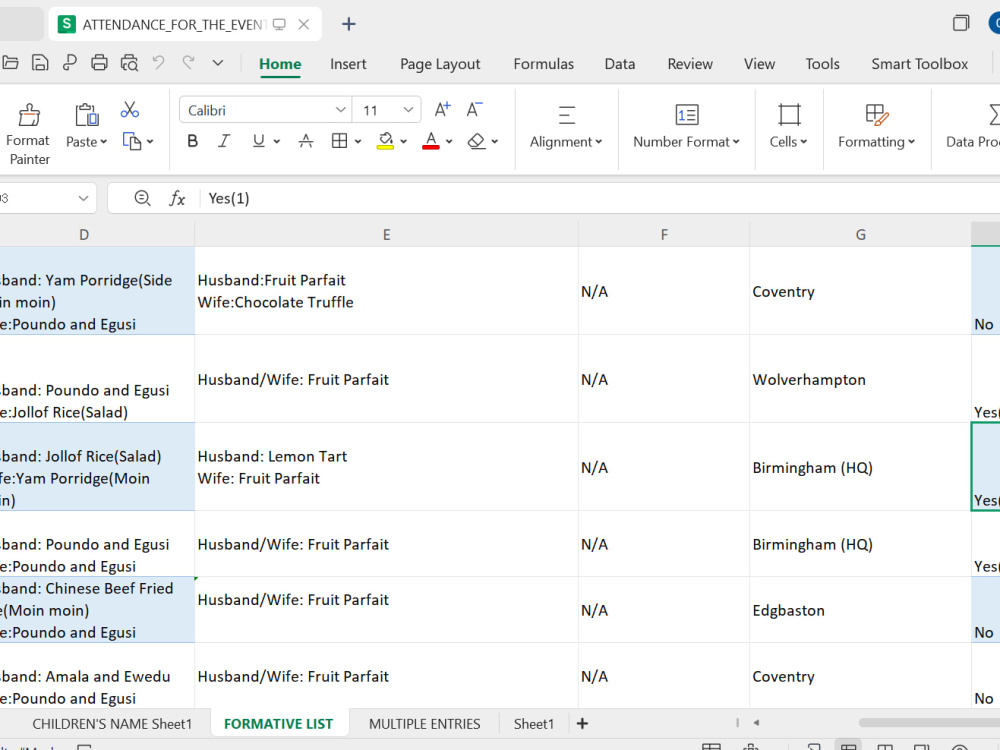Switch to the Smart Toolbox tab
The width and height of the screenshot is (1000, 750).
coord(920,64)
